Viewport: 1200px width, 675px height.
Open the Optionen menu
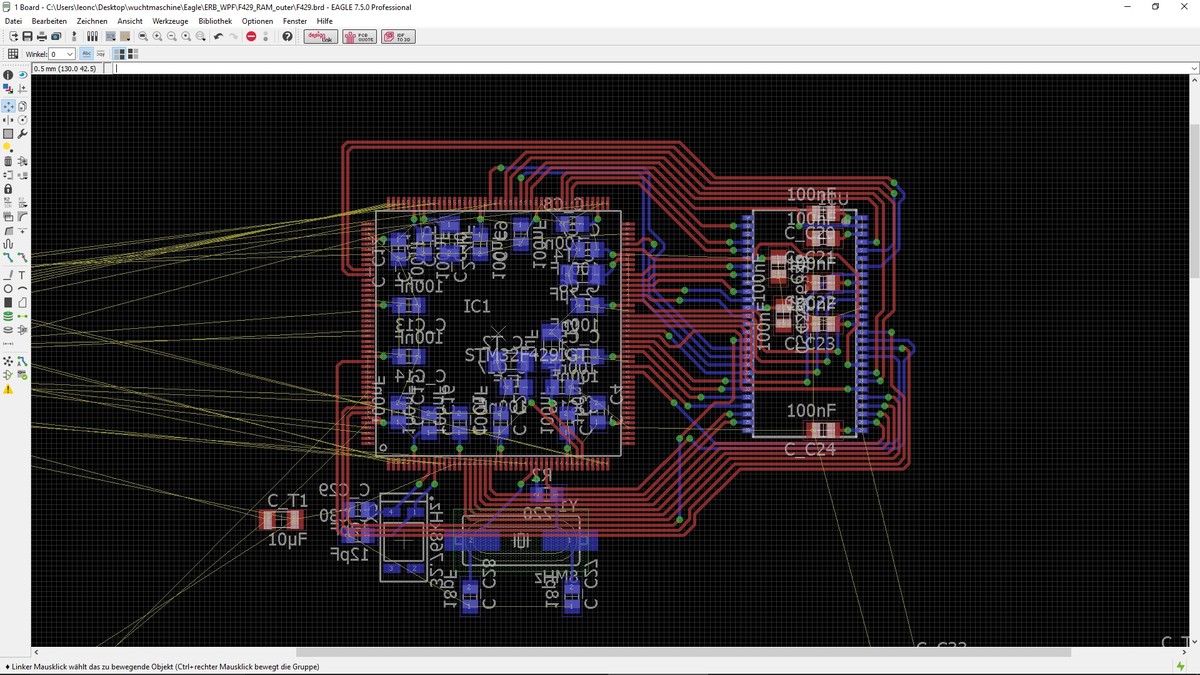click(257, 21)
